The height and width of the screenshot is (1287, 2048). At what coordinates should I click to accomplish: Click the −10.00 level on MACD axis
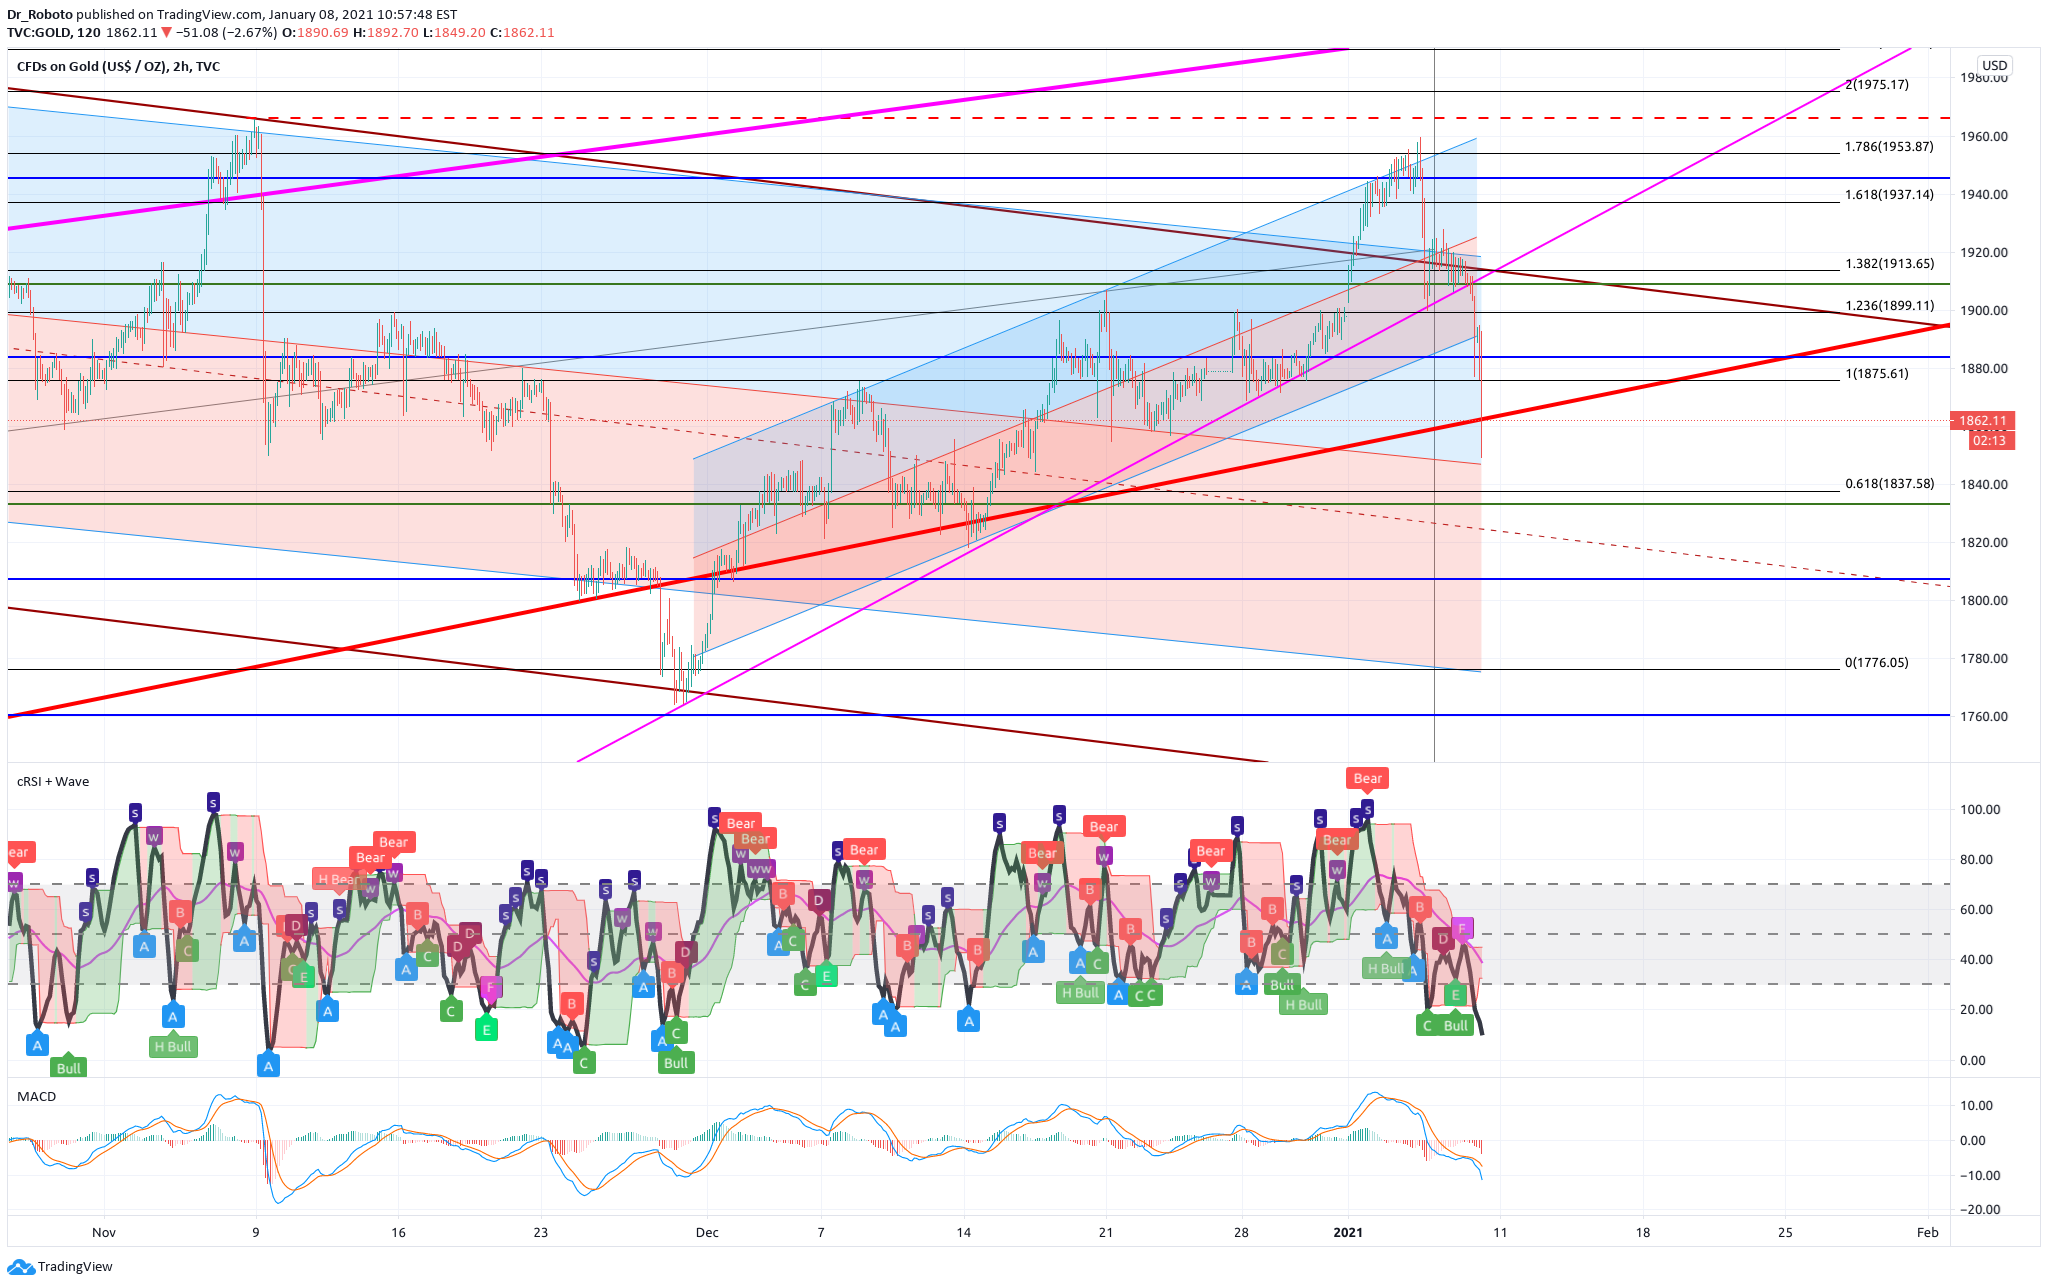tap(1980, 1176)
